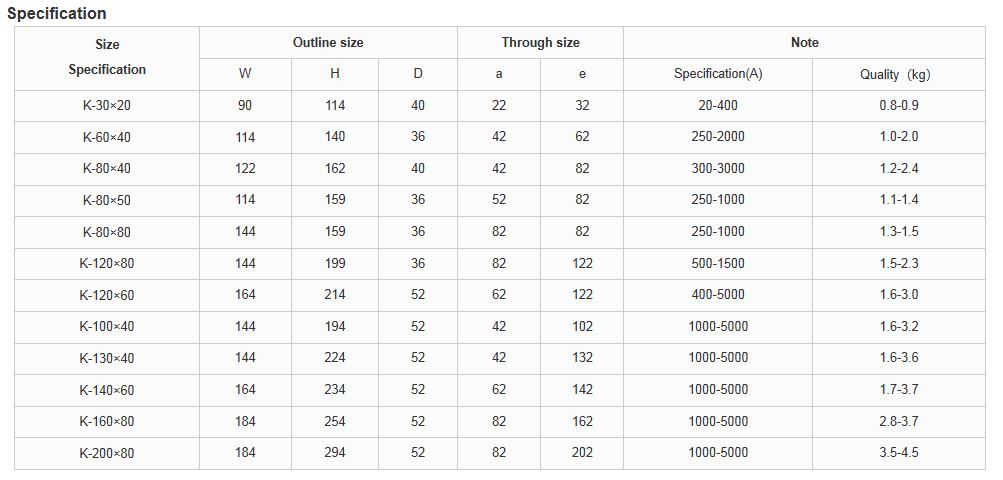Click the 20-400 specification value

(718, 106)
